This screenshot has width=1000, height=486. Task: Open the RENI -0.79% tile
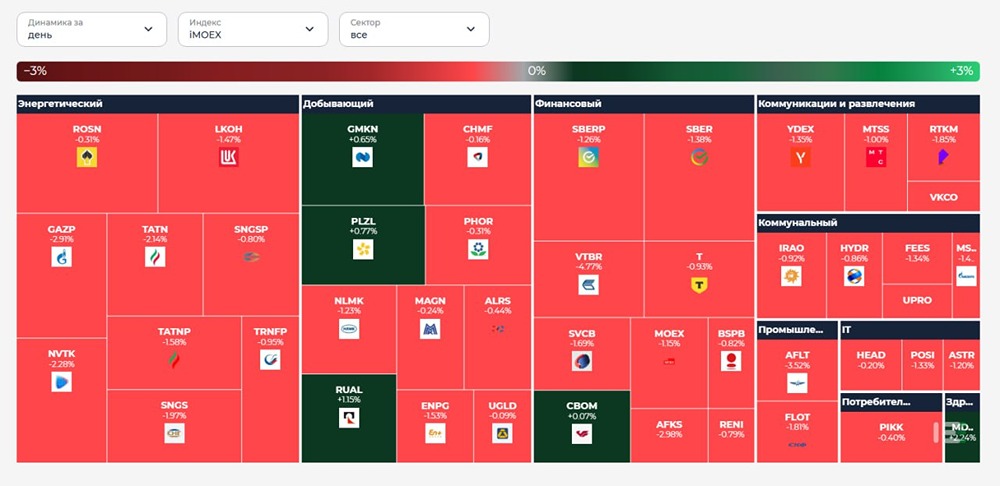click(x=732, y=436)
